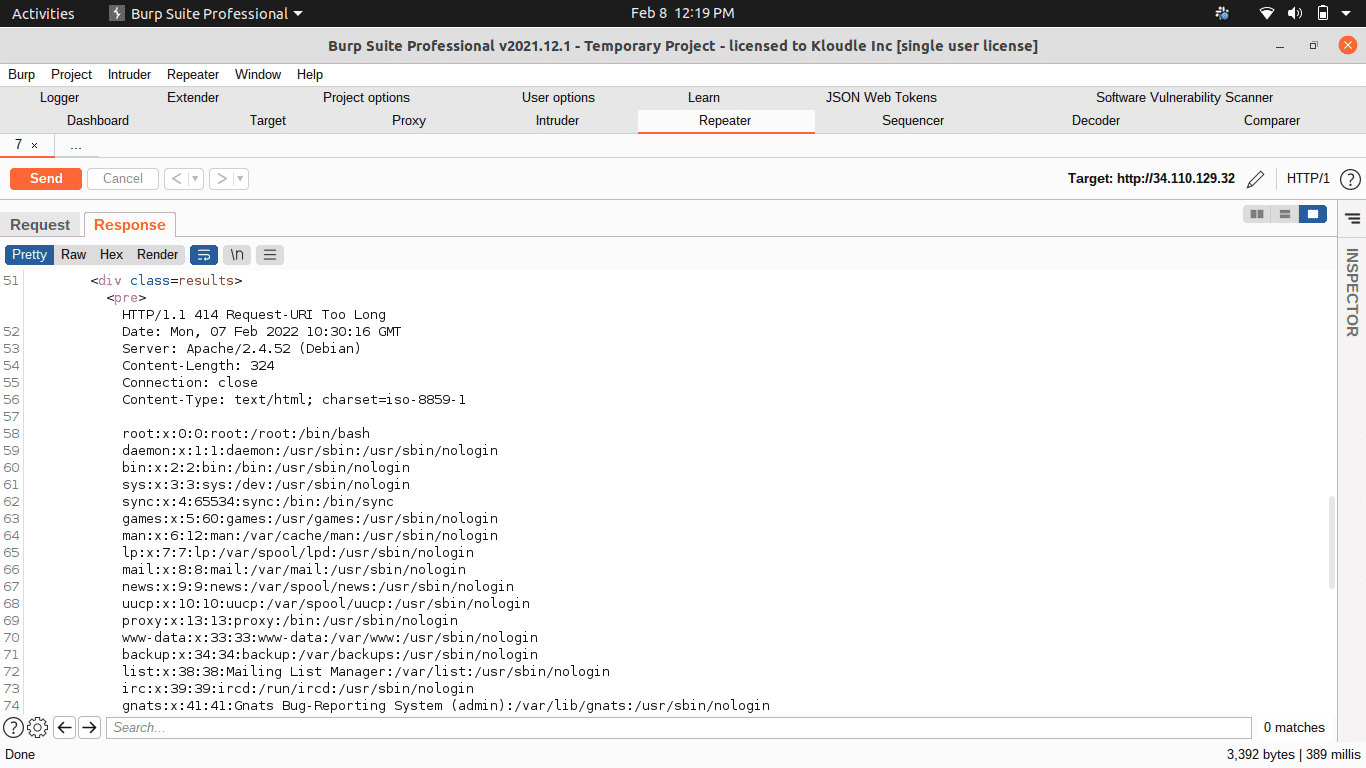Toggle word wrap icon in response toolbar
The height and width of the screenshot is (768, 1366).
click(x=204, y=255)
